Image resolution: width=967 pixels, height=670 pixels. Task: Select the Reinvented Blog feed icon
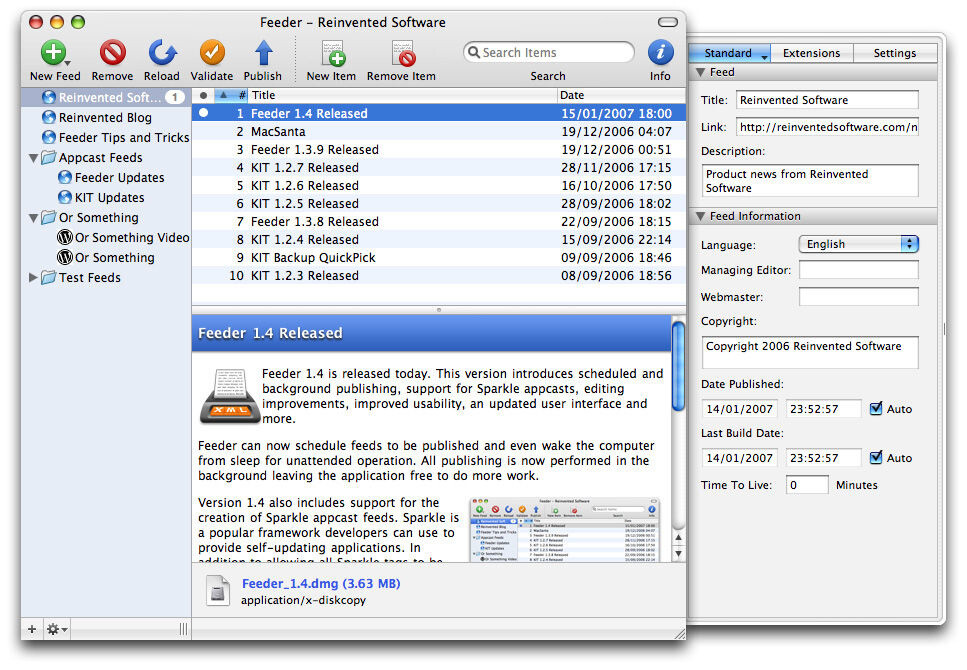click(49, 117)
